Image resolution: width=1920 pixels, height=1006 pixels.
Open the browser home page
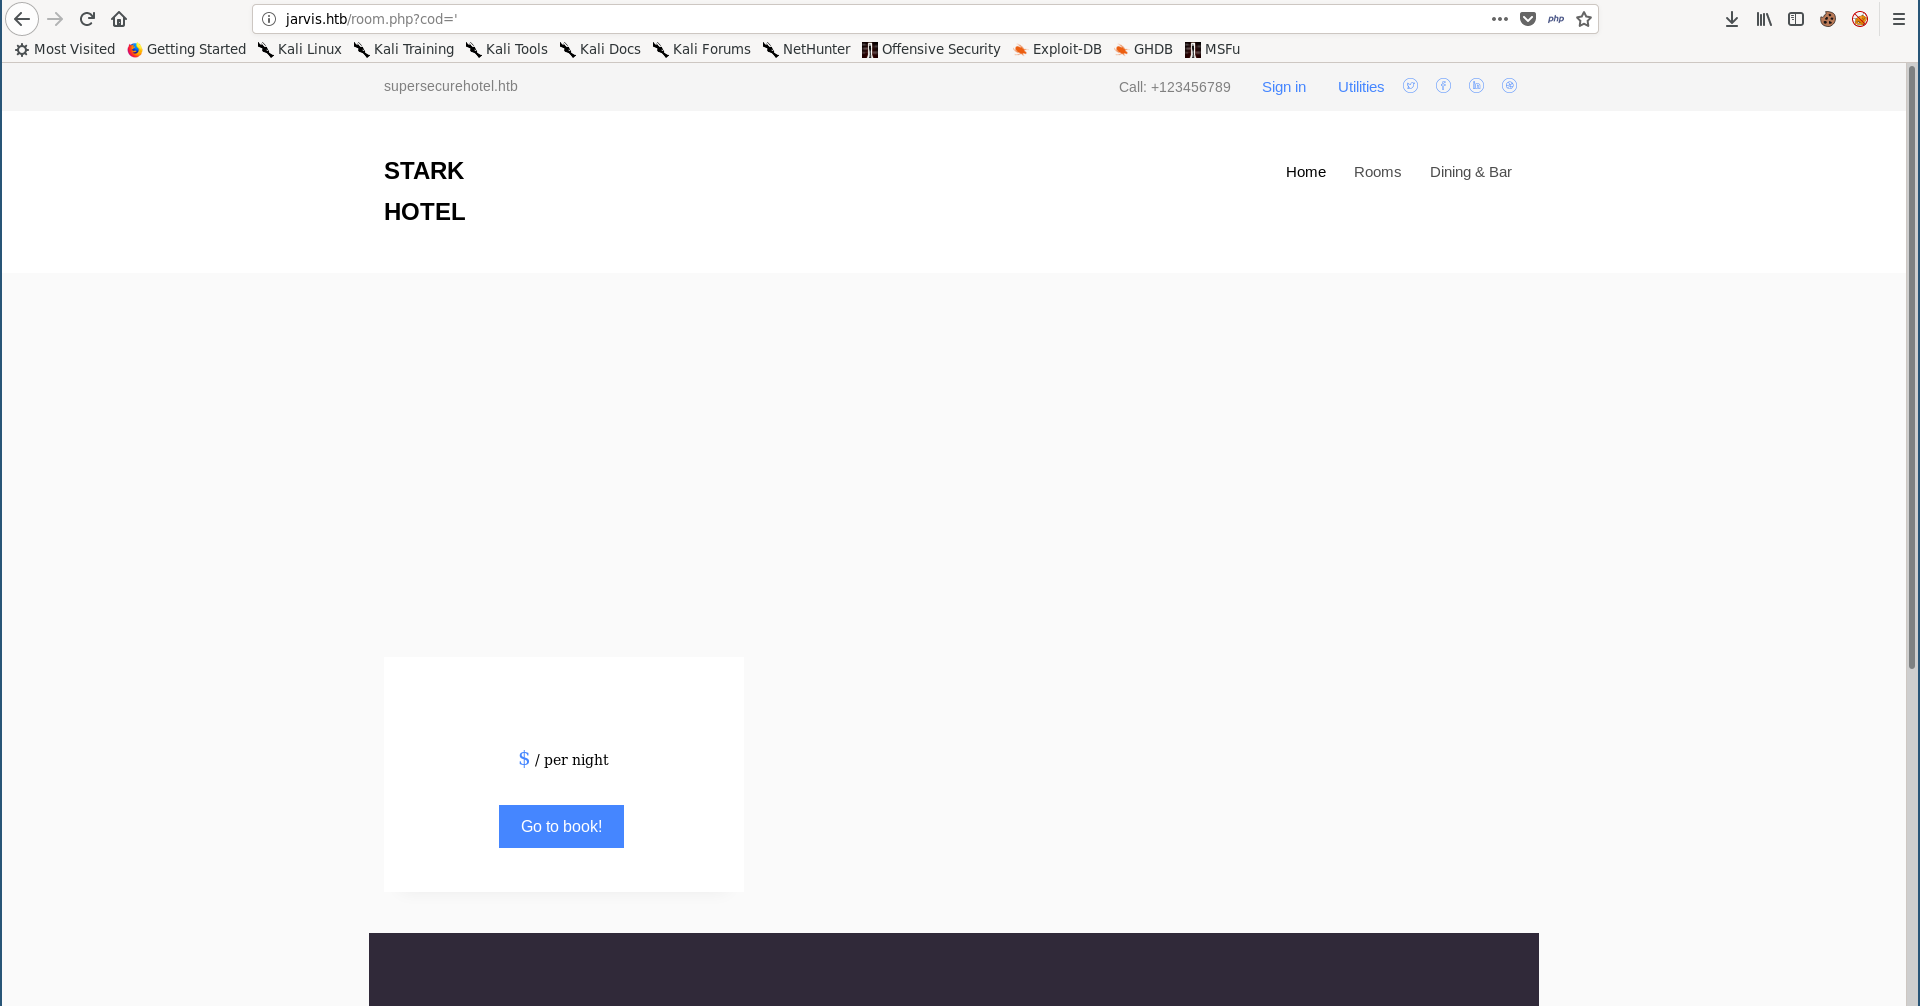coord(119,19)
